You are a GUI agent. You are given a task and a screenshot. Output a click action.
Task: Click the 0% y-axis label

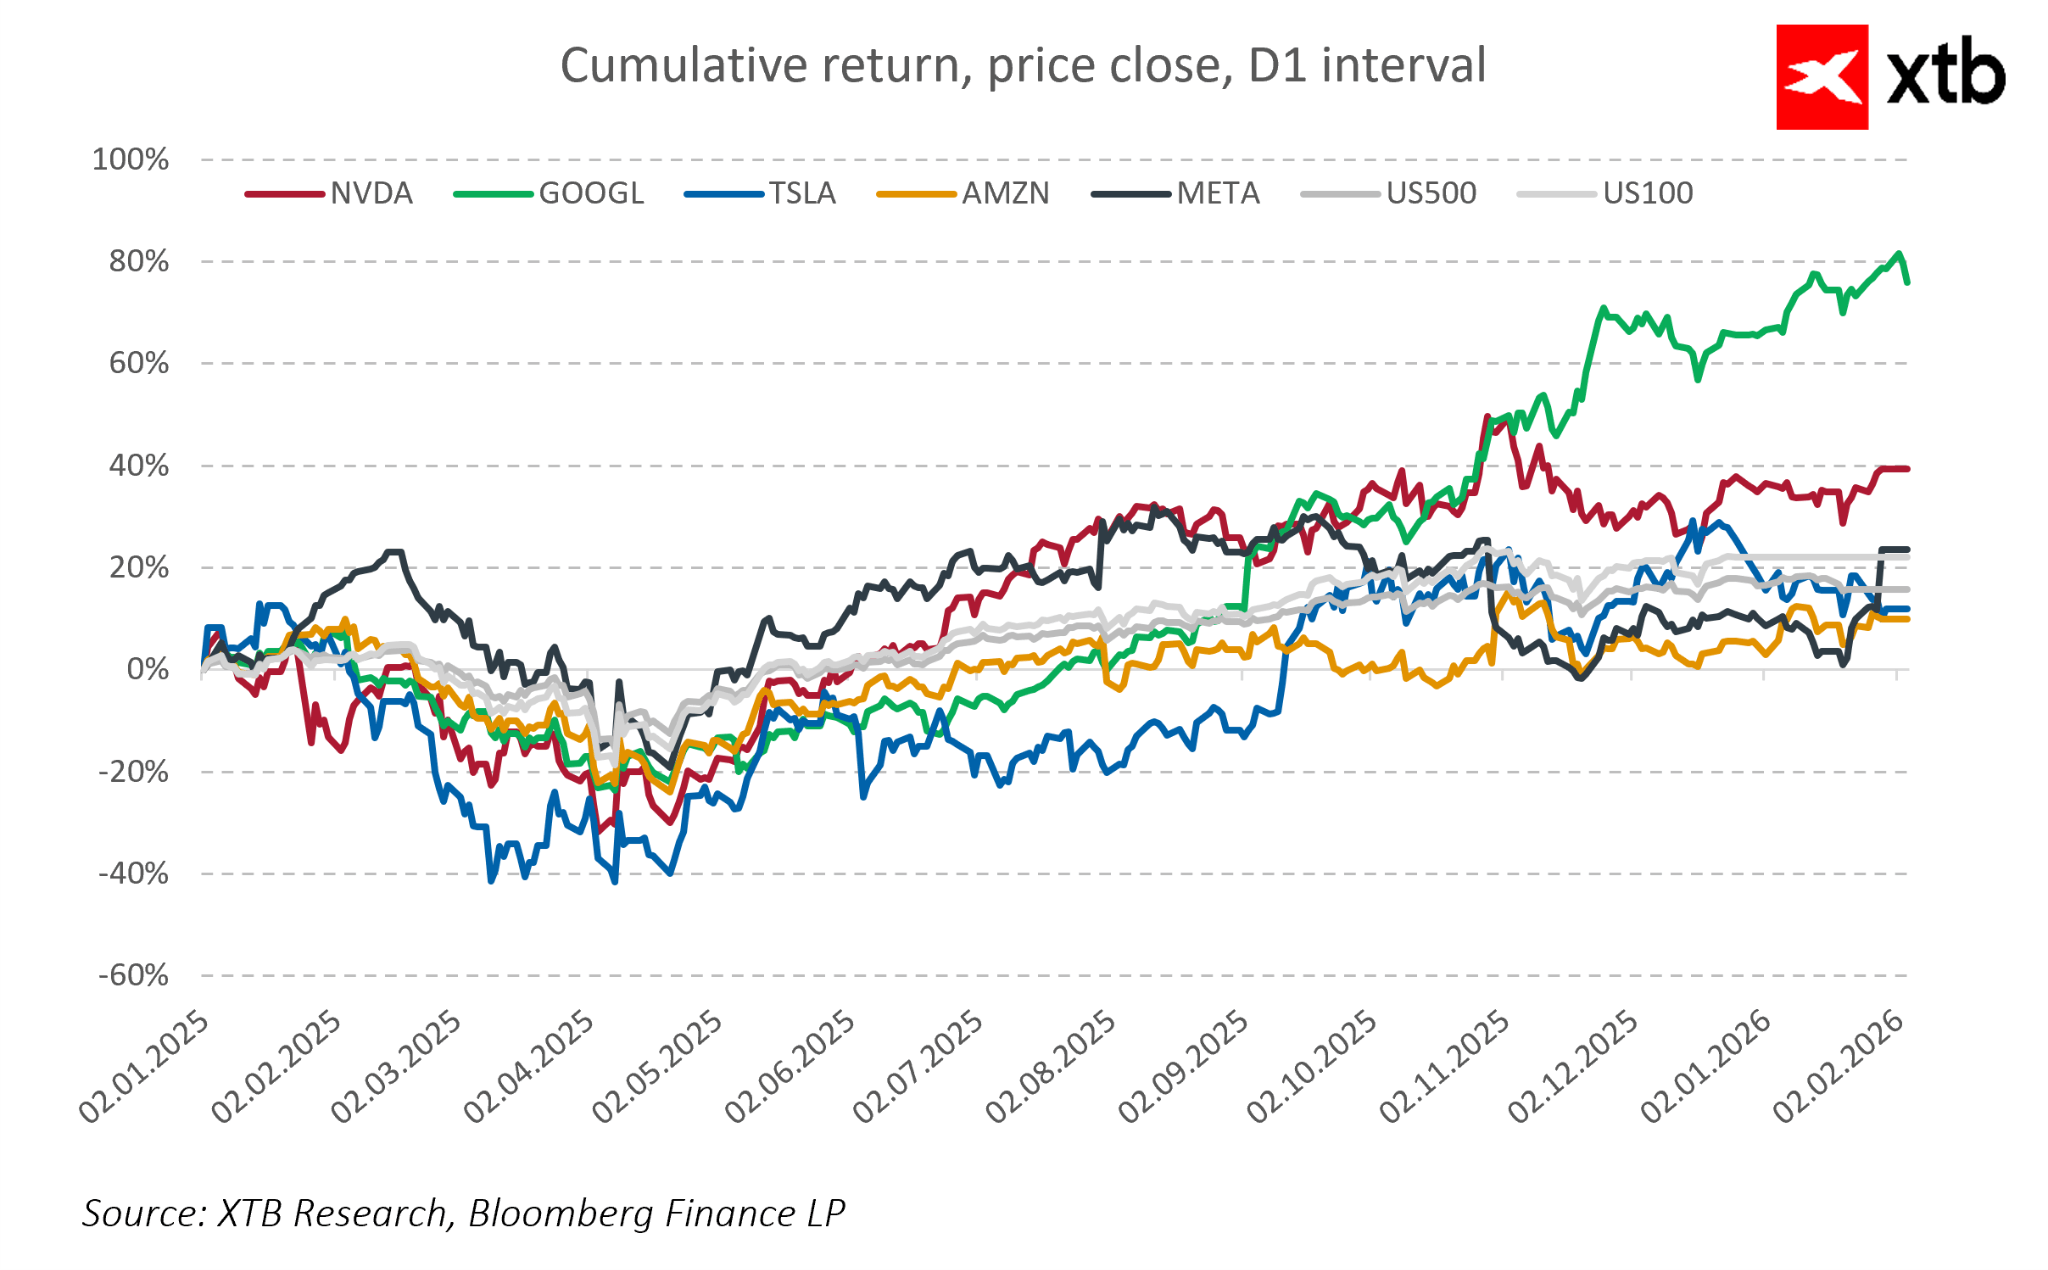tap(147, 670)
